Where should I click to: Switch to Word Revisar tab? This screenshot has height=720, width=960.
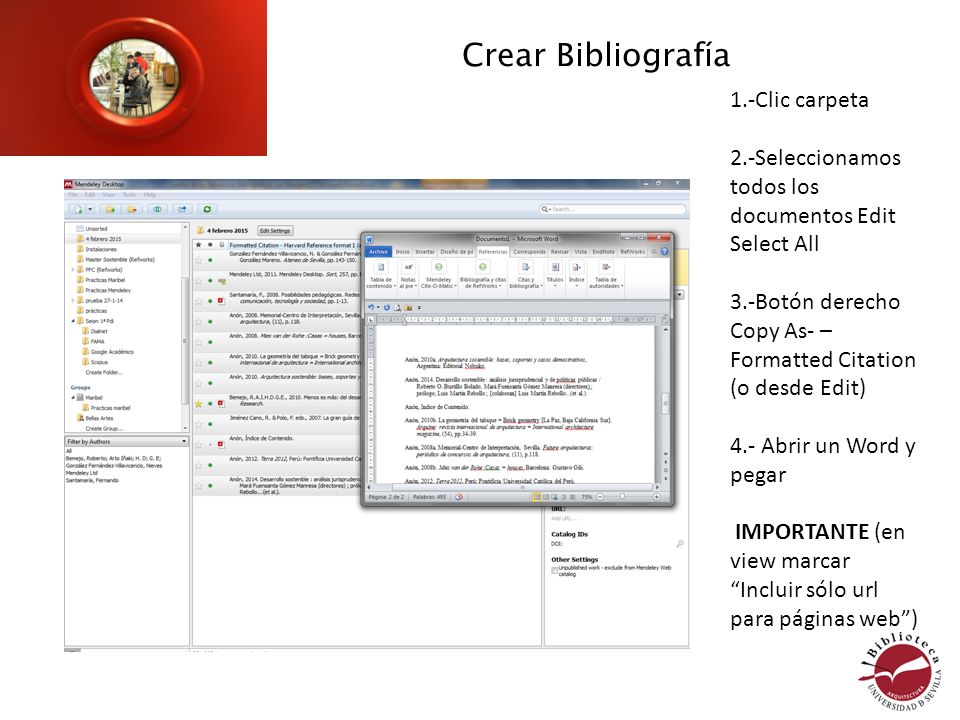(560, 252)
